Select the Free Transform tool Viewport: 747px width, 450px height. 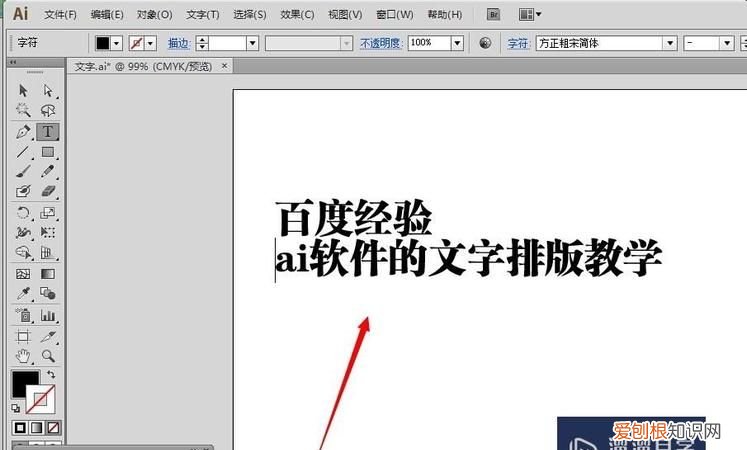[x=48, y=232]
